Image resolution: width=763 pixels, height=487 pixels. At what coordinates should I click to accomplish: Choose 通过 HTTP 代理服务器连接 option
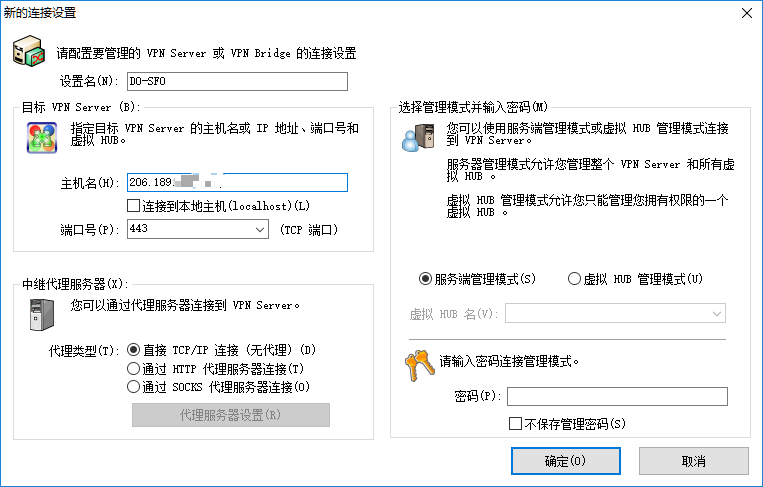pyautogui.click(x=134, y=368)
